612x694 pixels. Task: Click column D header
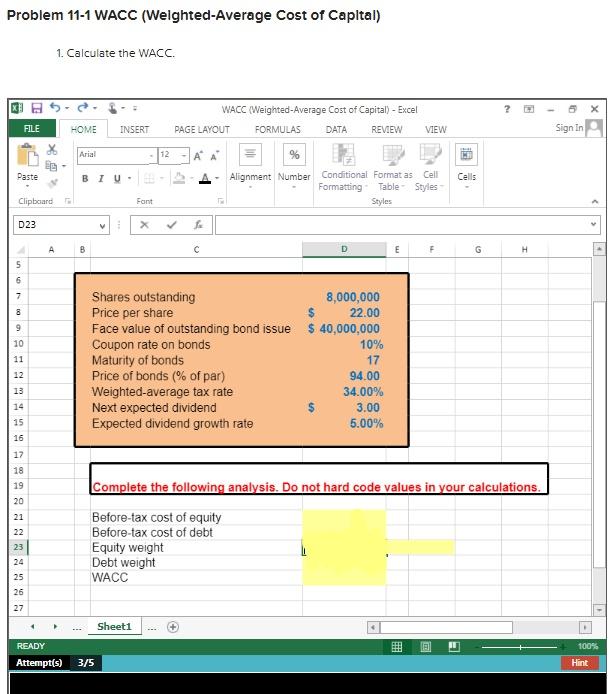[344, 249]
